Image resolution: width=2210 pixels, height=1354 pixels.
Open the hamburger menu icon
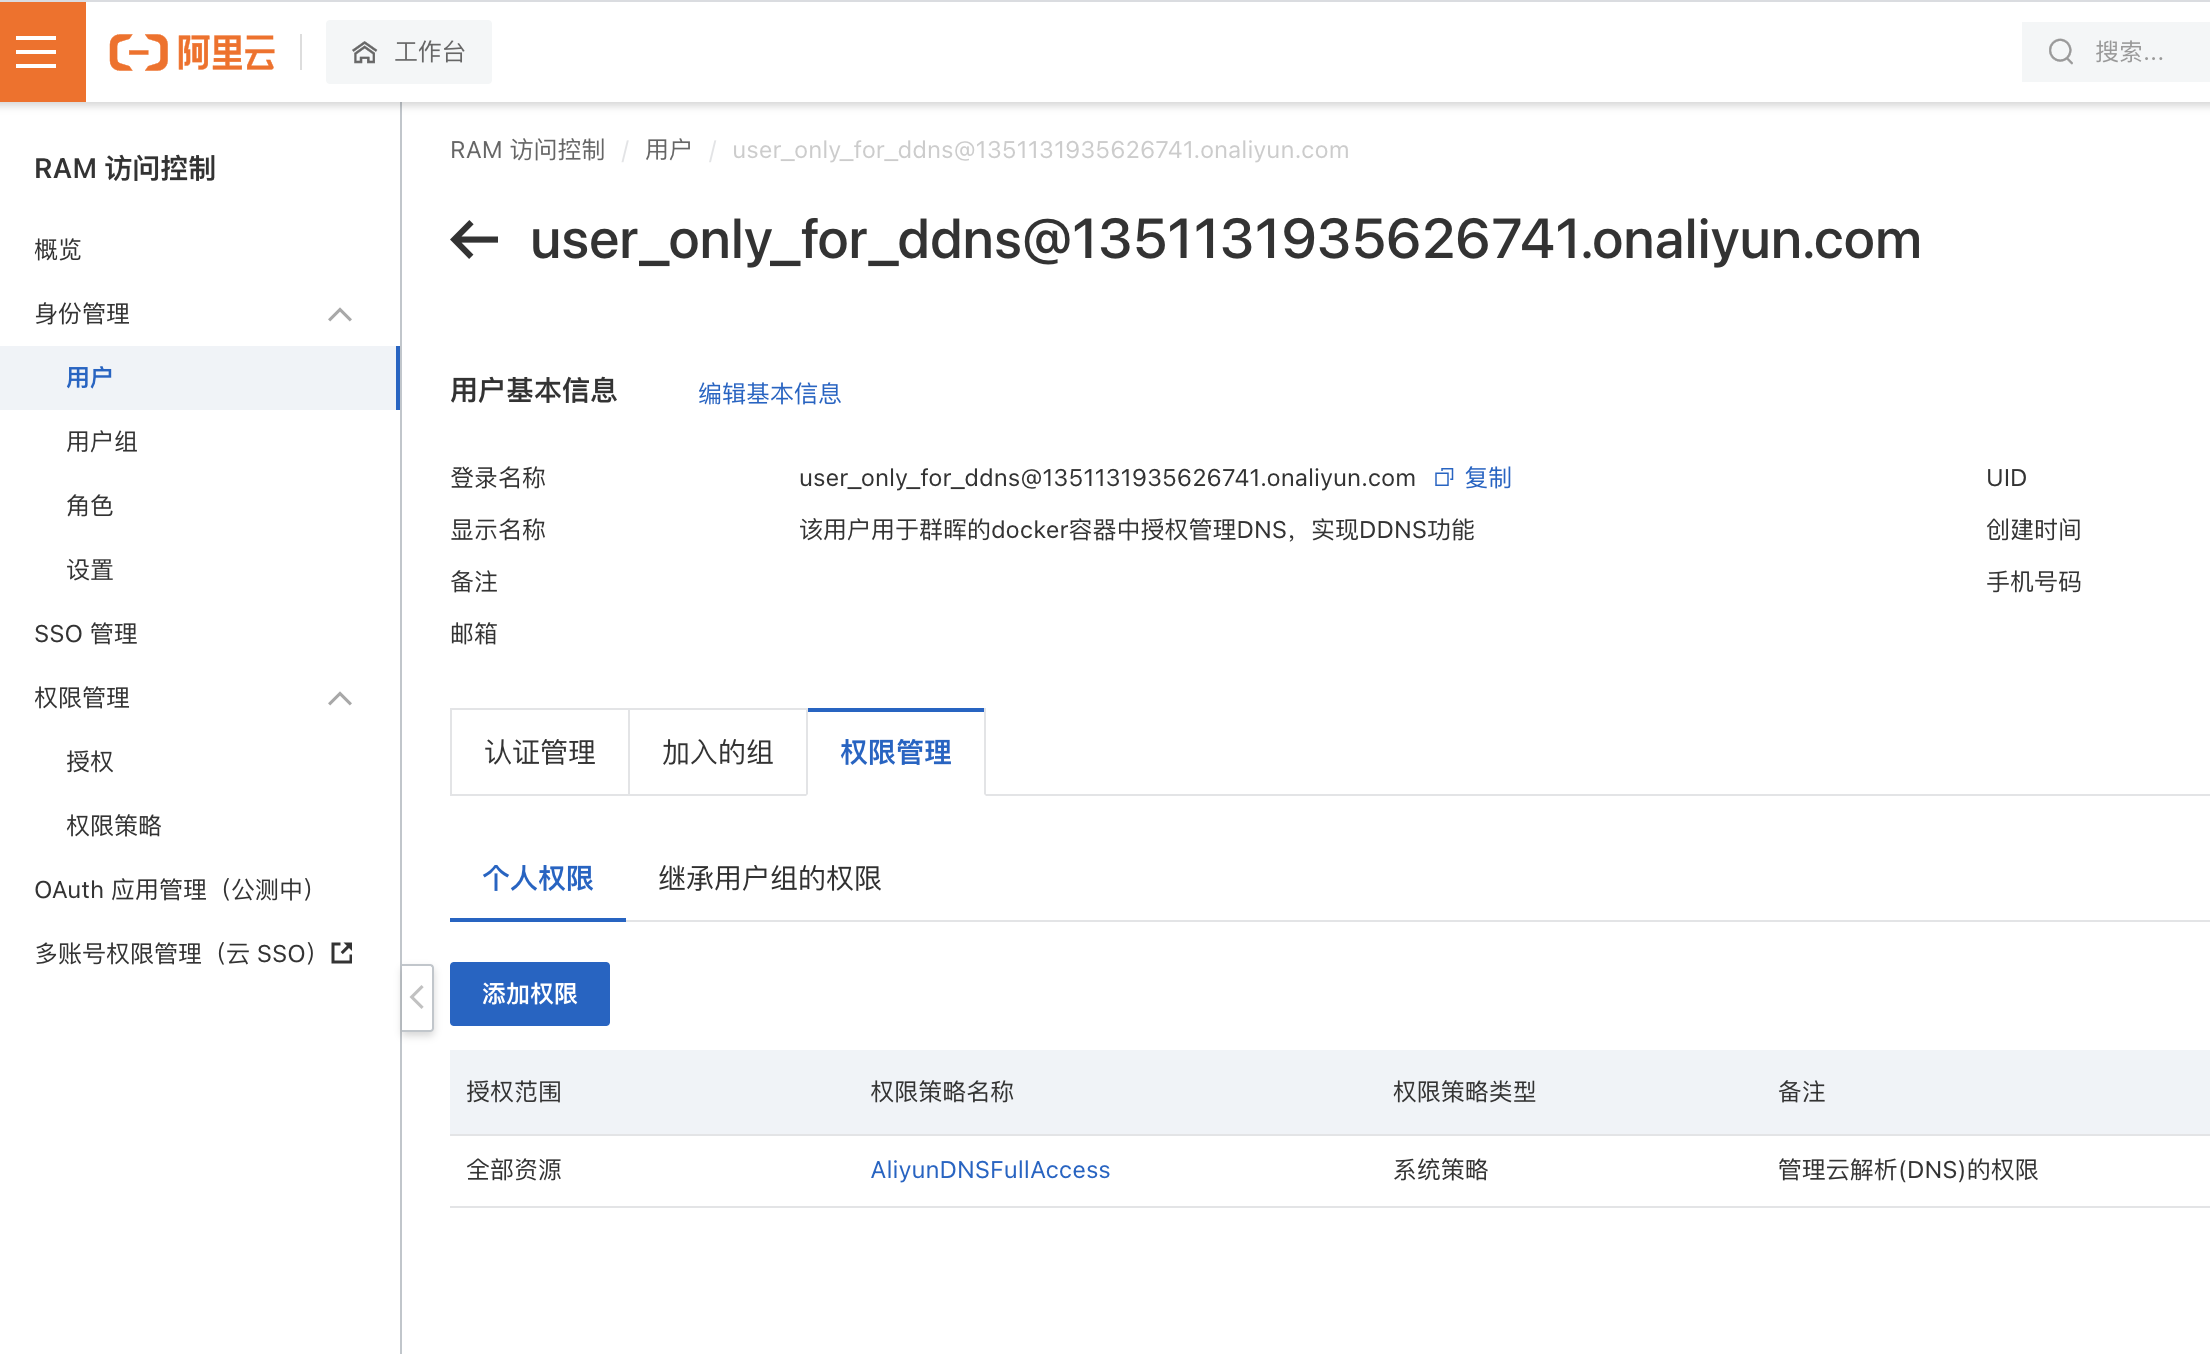[x=37, y=51]
